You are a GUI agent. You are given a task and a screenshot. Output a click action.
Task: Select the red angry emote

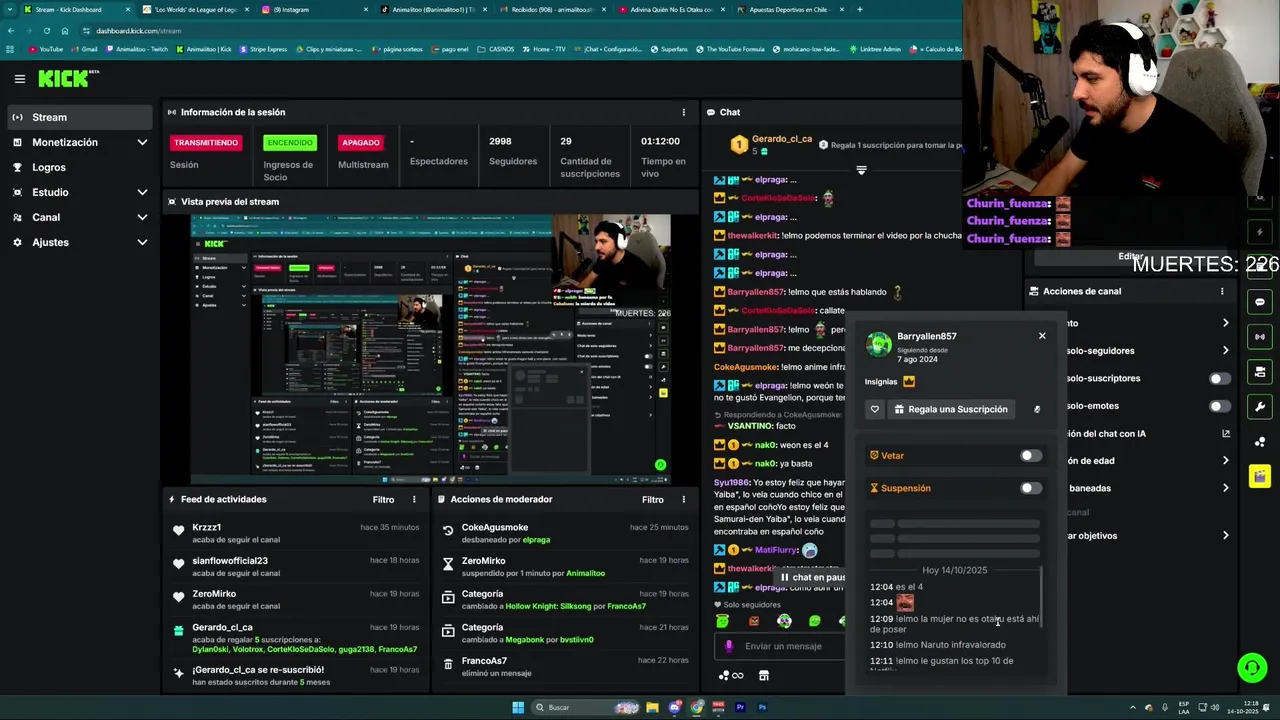coord(754,621)
